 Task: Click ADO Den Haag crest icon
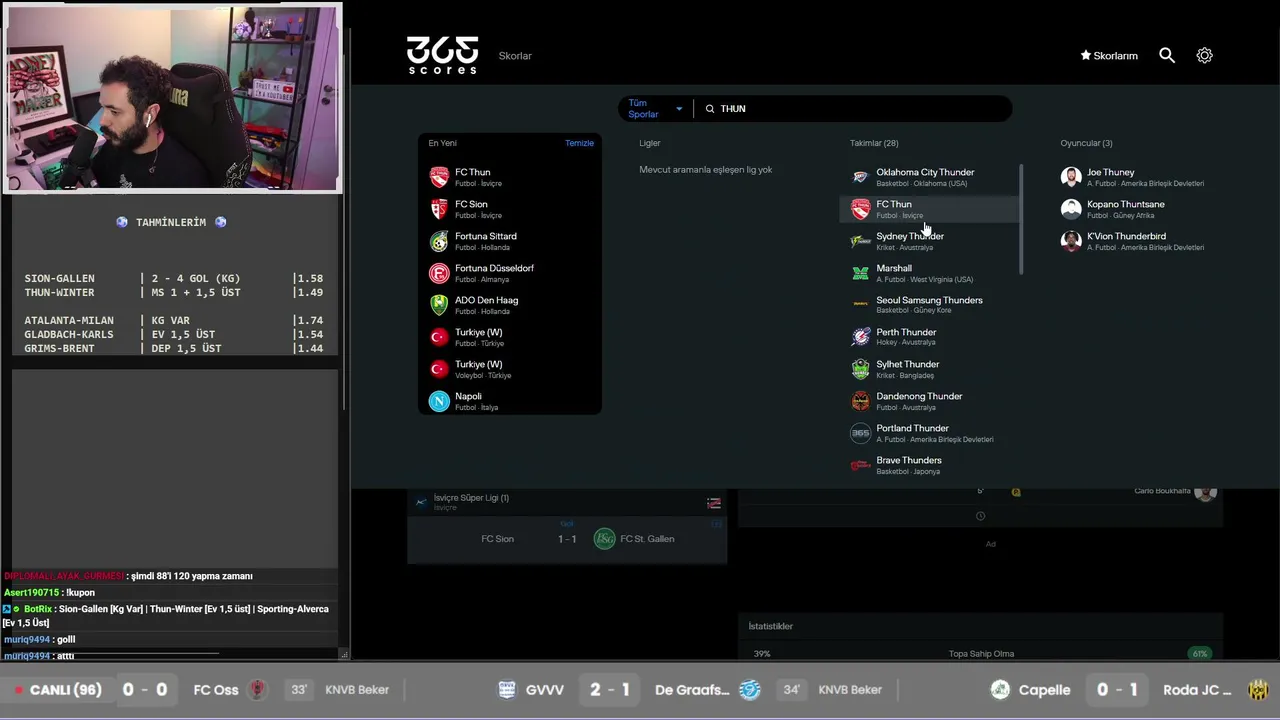pyautogui.click(x=439, y=305)
